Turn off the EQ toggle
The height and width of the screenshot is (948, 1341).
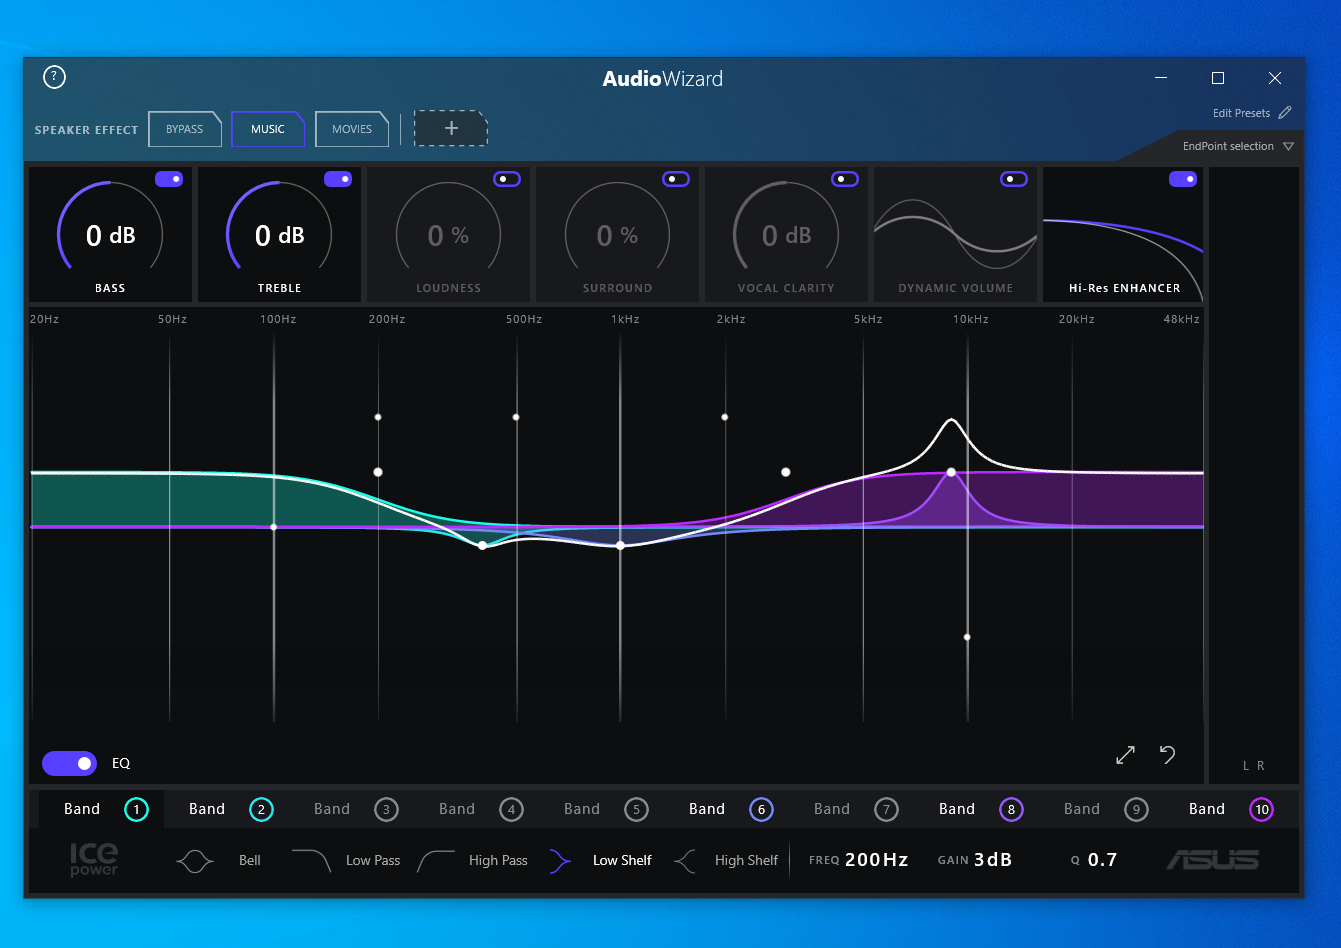point(69,763)
